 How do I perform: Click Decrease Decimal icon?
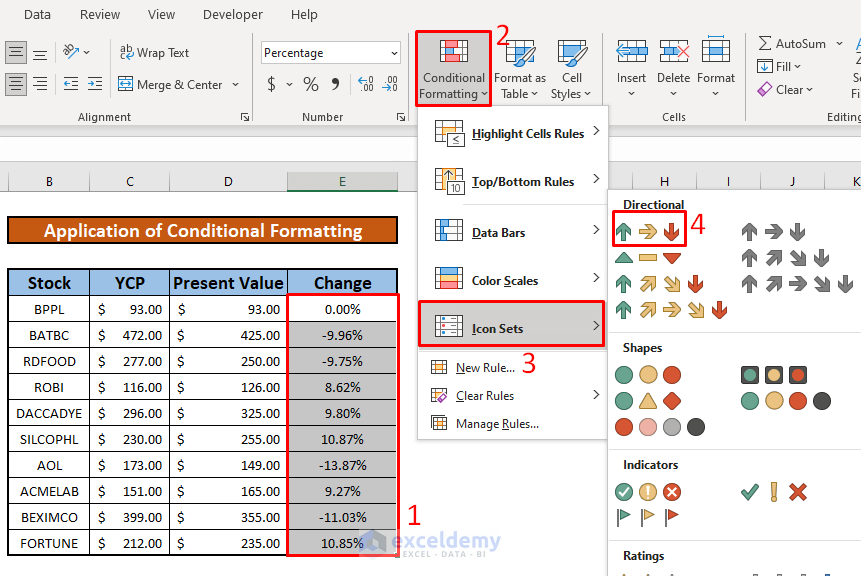pos(390,84)
